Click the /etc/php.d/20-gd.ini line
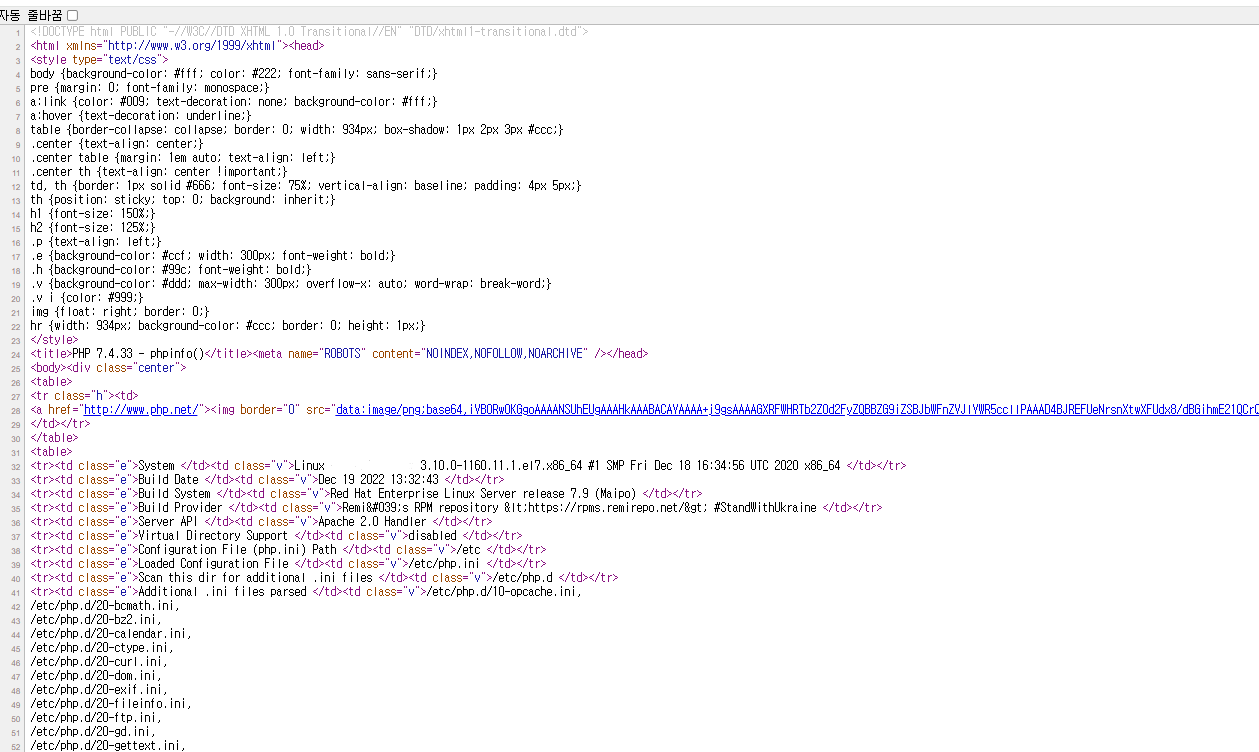The width and height of the screenshot is (1259, 752). pyautogui.click(x=93, y=732)
